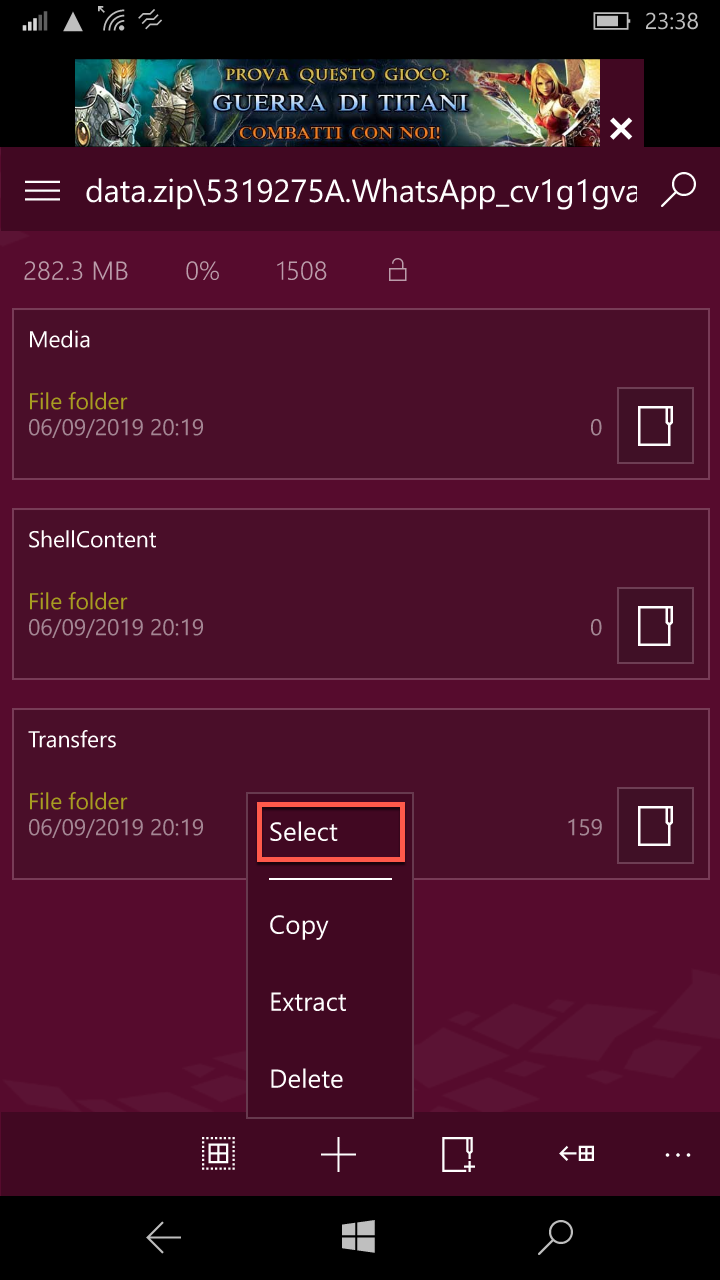The height and width of the screenshot is (1280, 720).
Task: Toggle selection box for Transfers folder
Action: pos(656,826)
